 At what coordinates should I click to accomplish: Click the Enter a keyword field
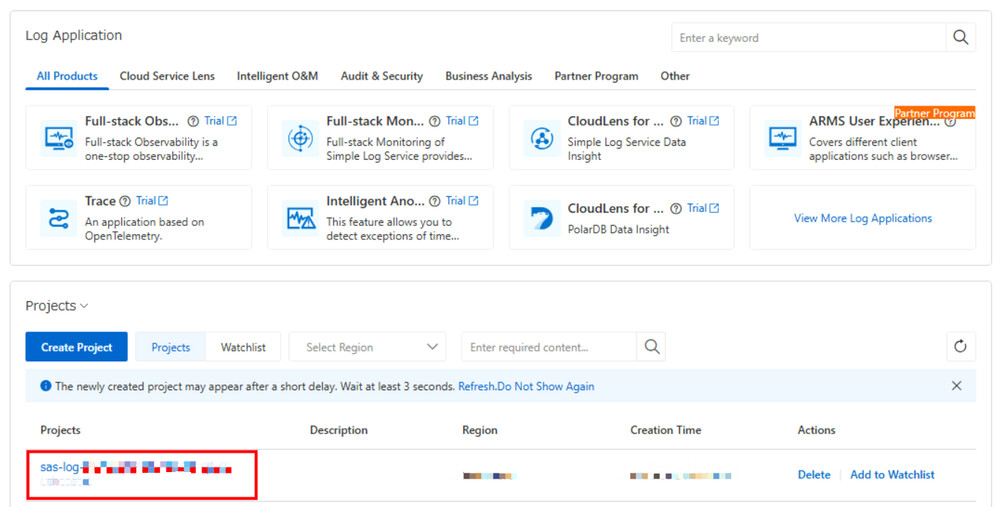coord(808,38)
